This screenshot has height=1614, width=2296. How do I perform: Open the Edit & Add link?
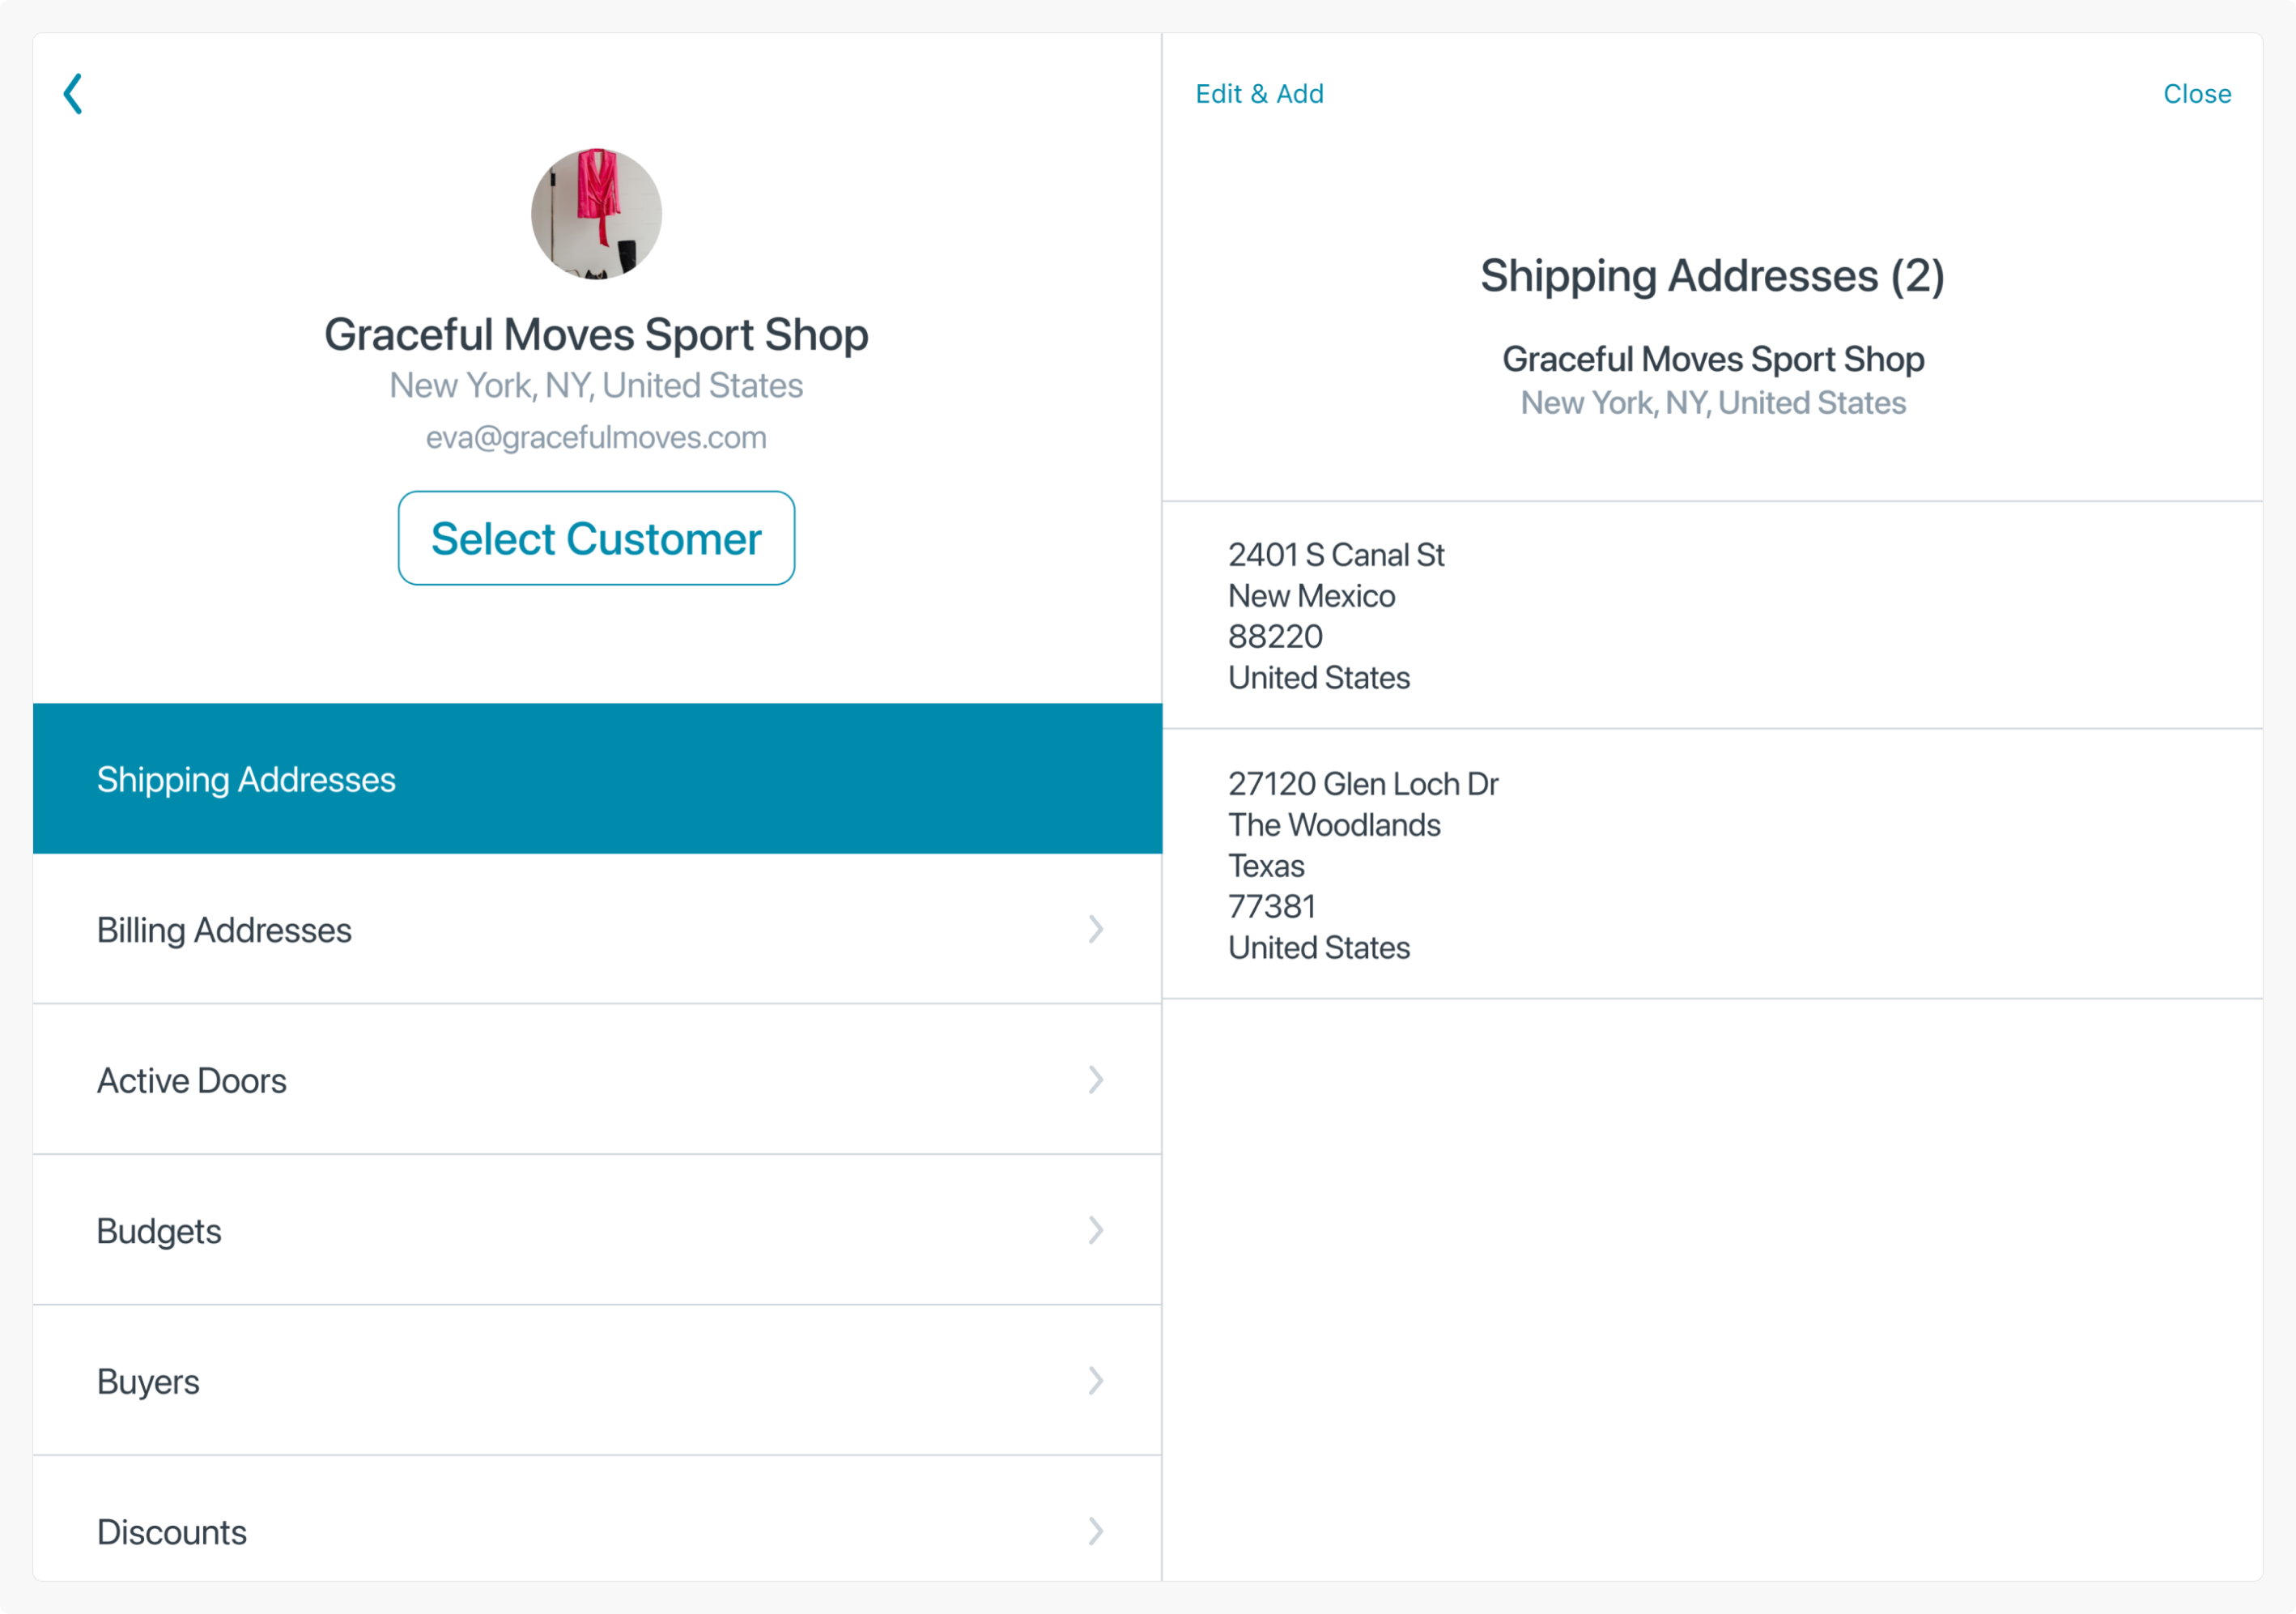(1259, 94)
